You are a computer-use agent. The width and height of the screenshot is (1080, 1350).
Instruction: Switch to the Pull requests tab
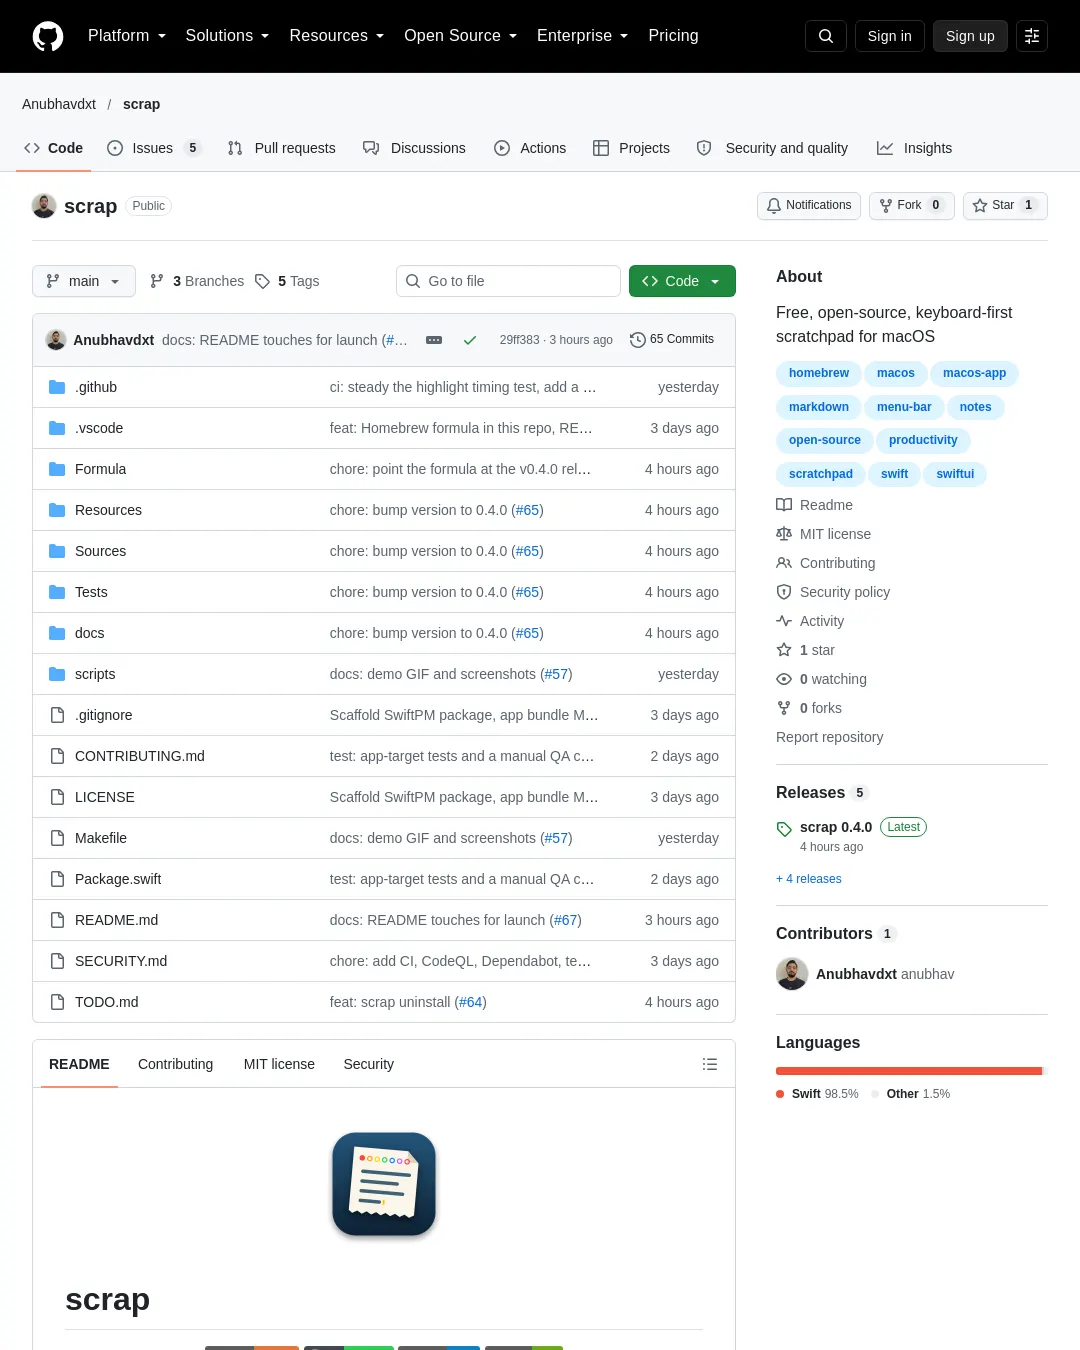click(x=281, y=148)
